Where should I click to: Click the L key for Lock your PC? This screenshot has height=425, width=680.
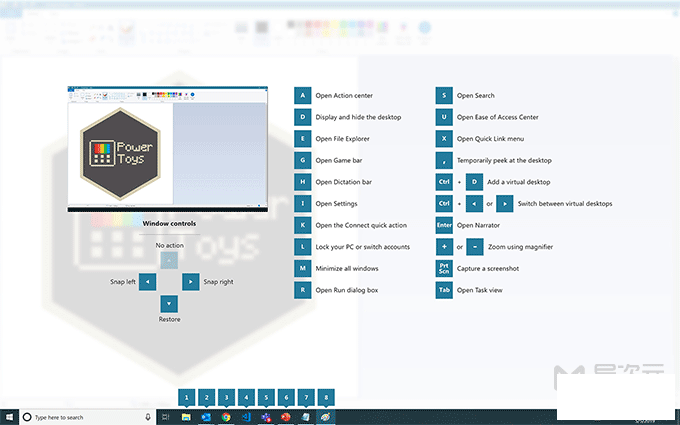pyautogui.click(x=302, y=247)
